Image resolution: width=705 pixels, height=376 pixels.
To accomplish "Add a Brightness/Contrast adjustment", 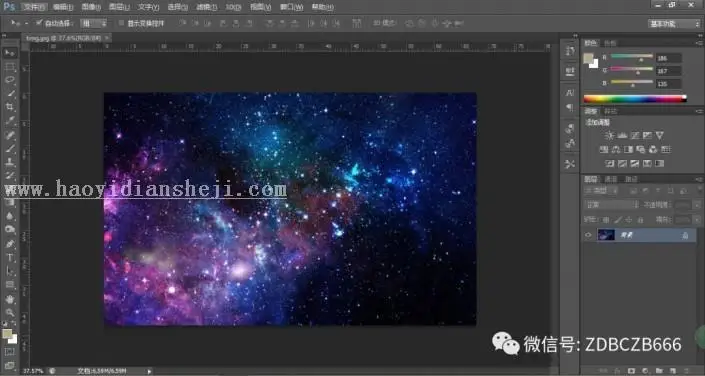I will click(609, 135).
